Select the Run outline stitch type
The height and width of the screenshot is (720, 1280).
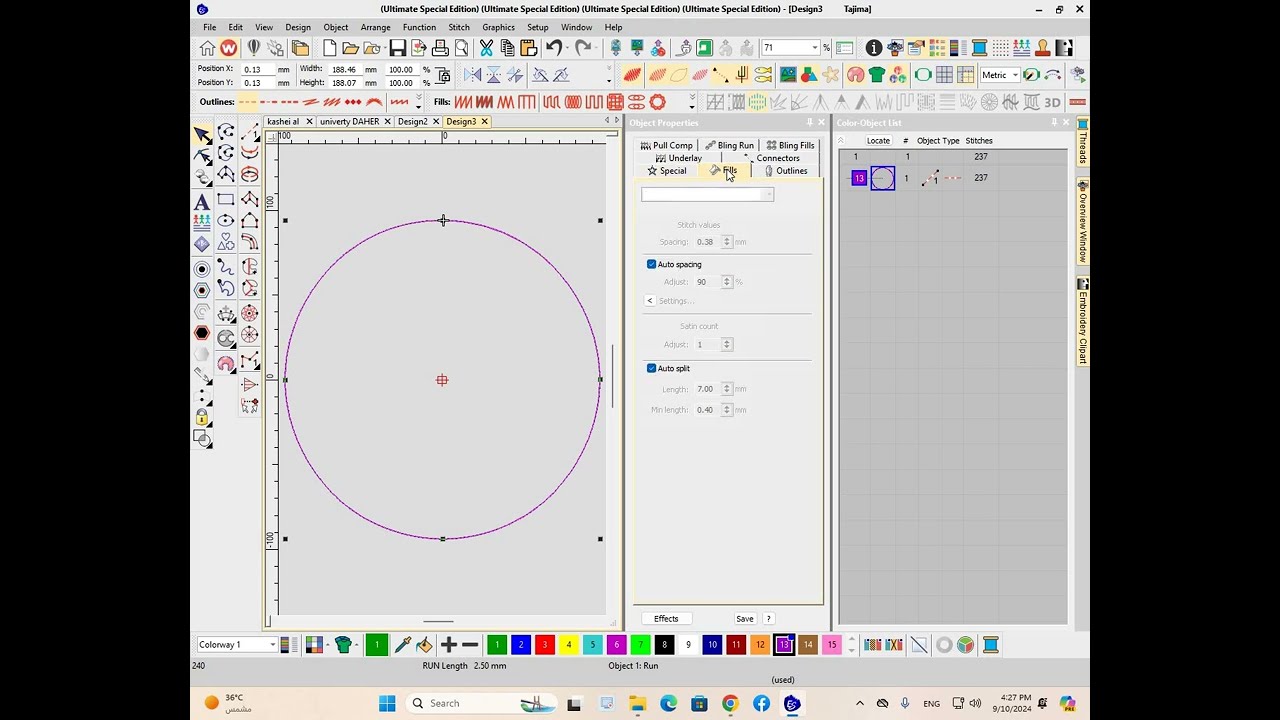point(249,102)
